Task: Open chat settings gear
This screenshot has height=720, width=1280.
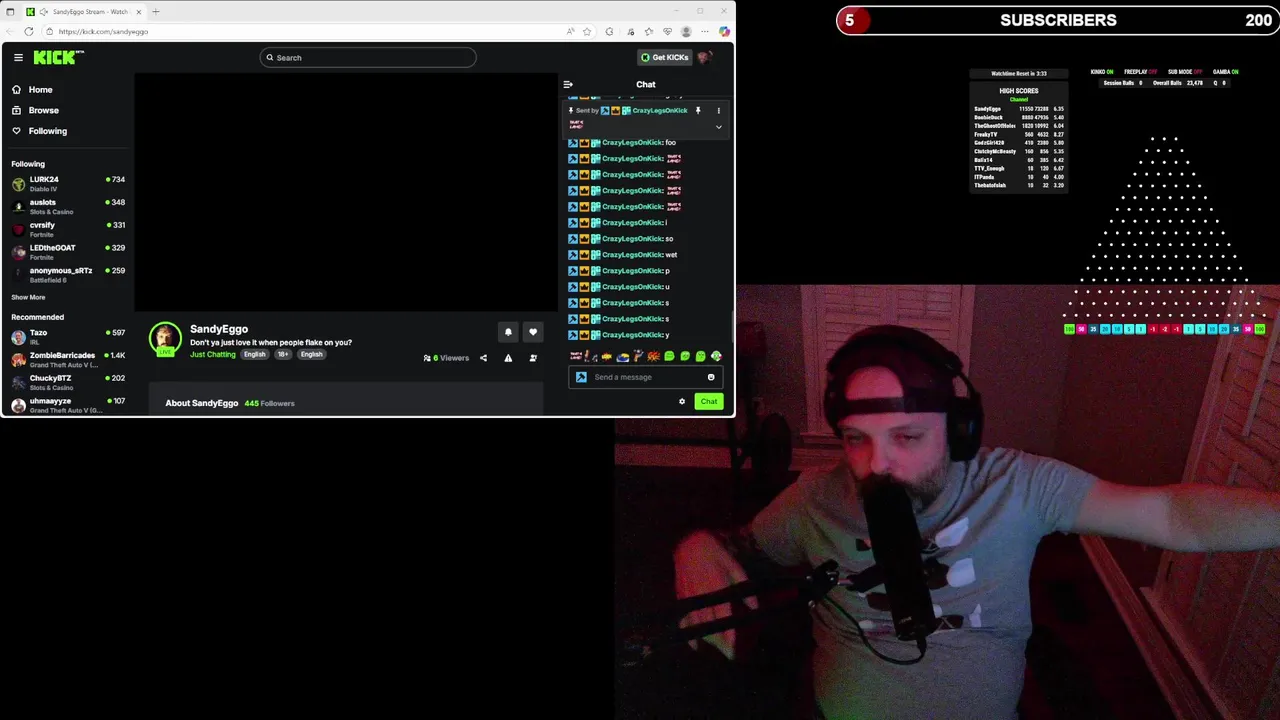Action: point(682,401)
